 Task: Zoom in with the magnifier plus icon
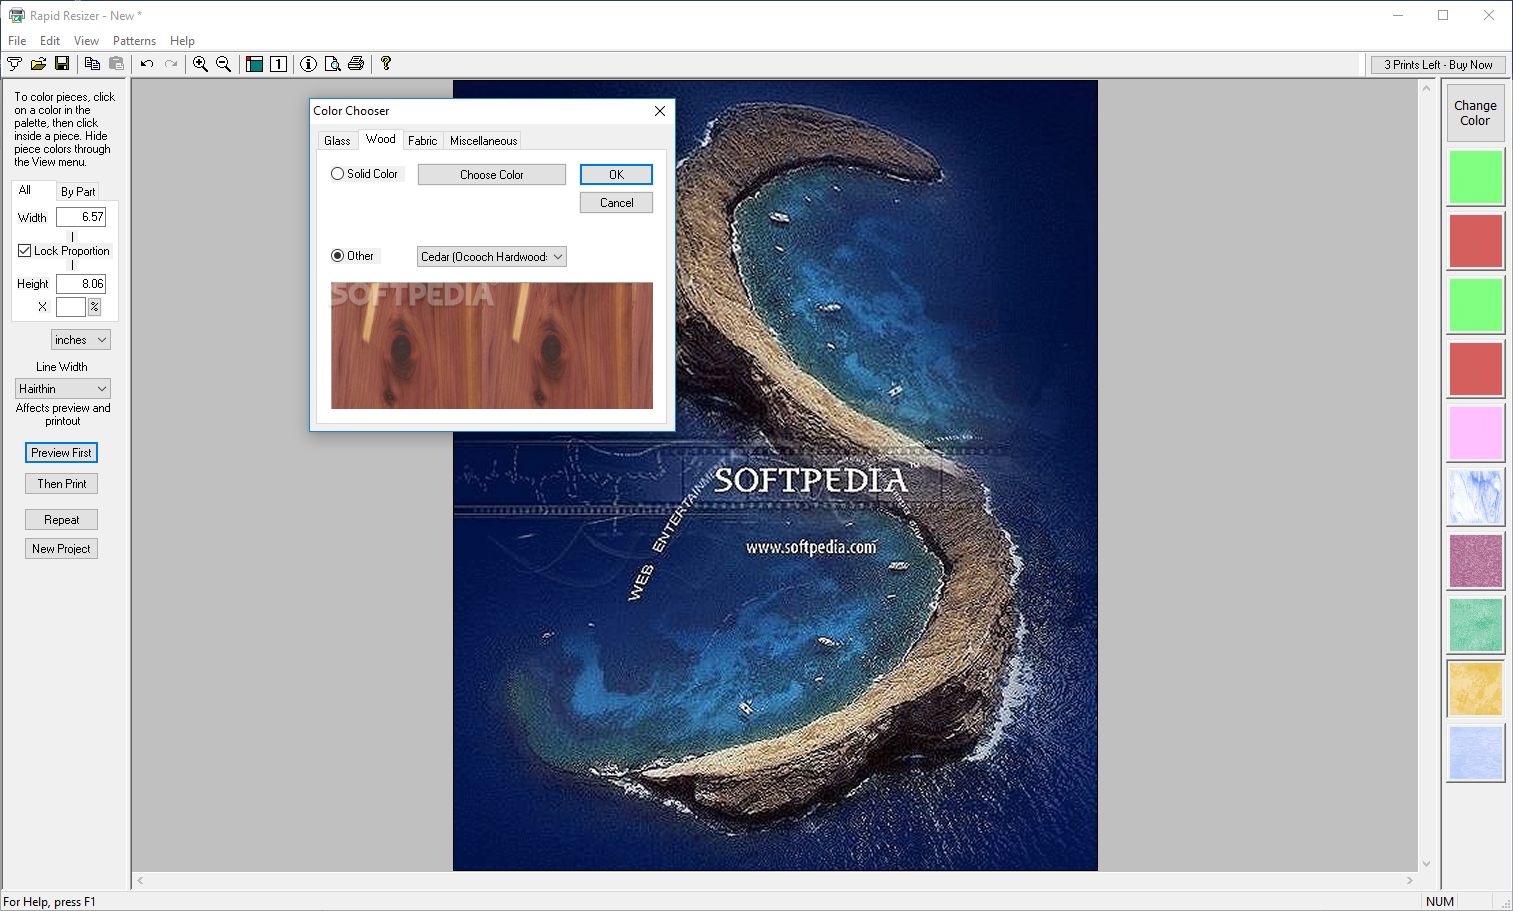point(200,64)
